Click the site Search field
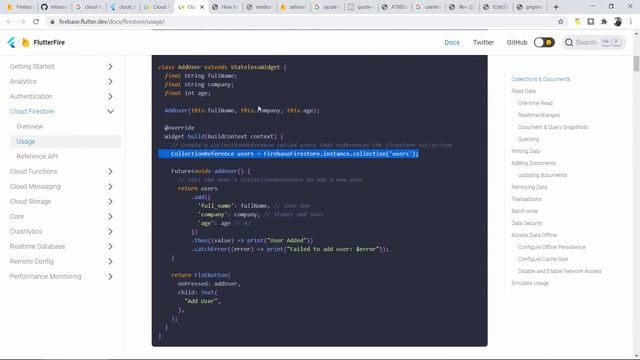Viewport: 640px width, 360px height. [593, 42]
